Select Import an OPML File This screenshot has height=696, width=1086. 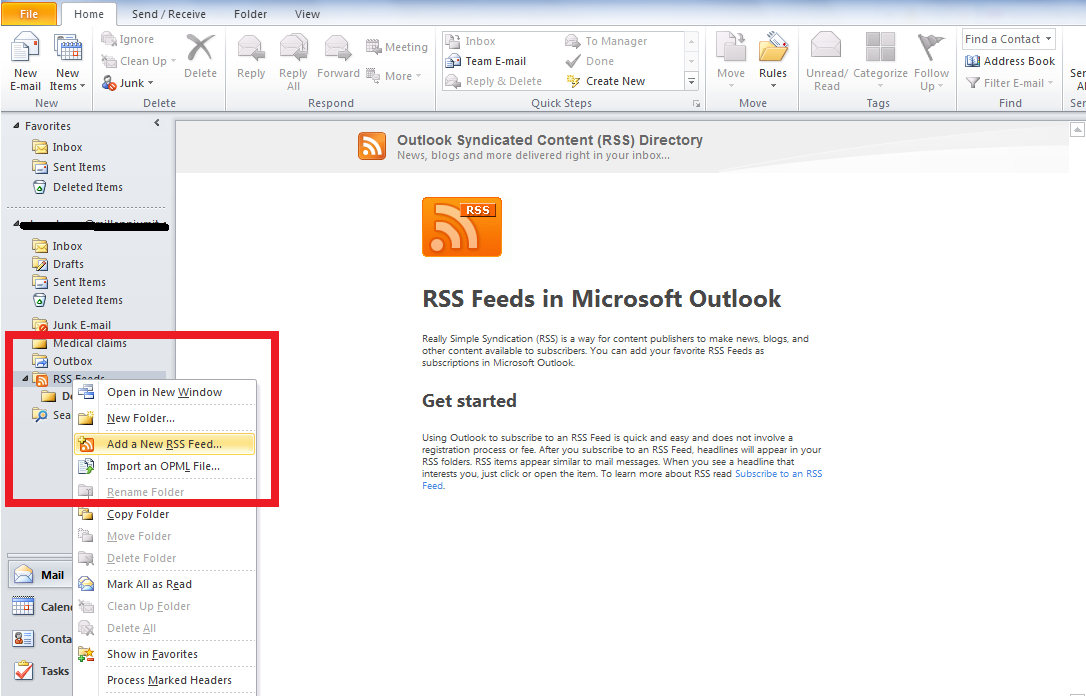point(164,466)
